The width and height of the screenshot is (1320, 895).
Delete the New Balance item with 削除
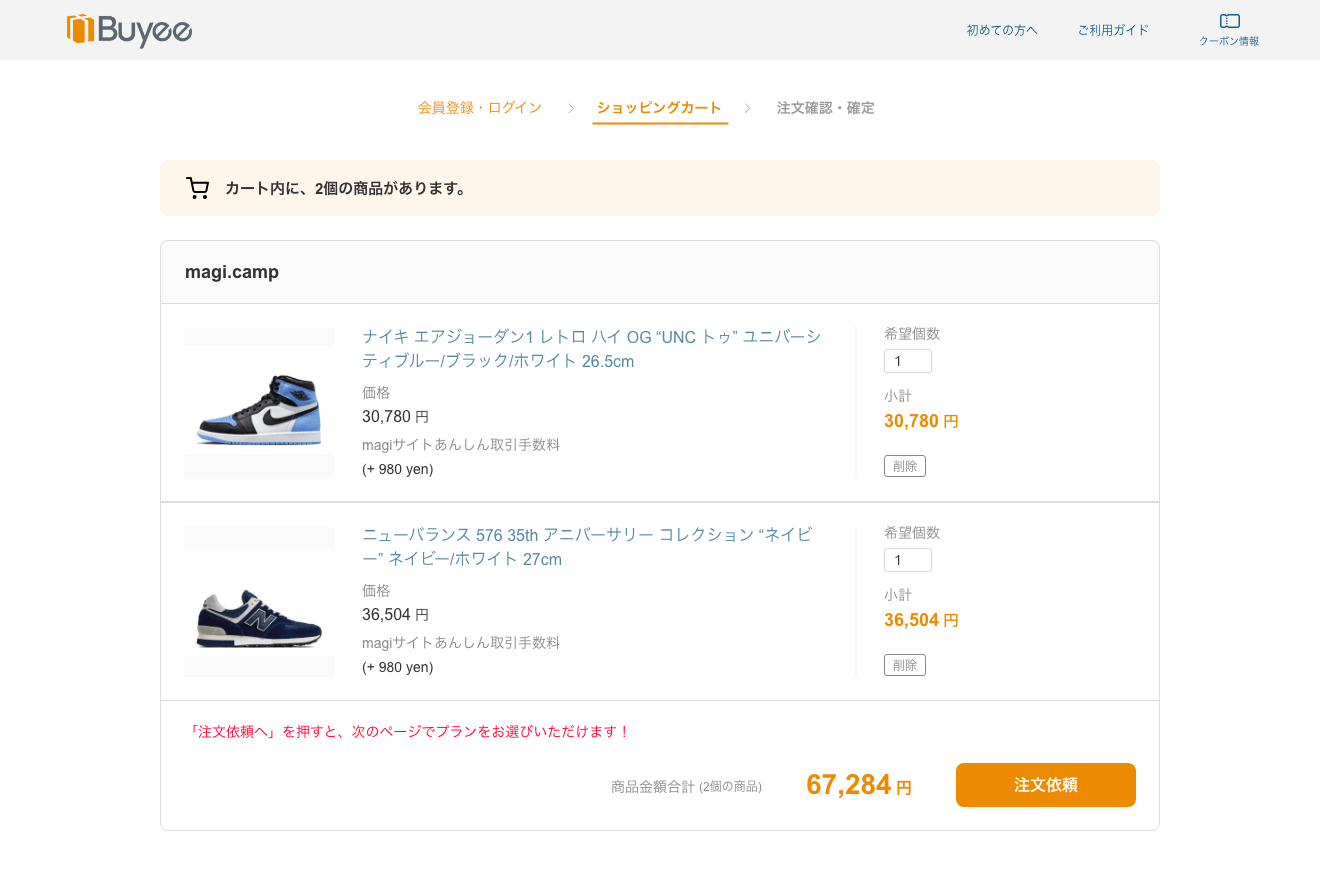coord(905,665)
